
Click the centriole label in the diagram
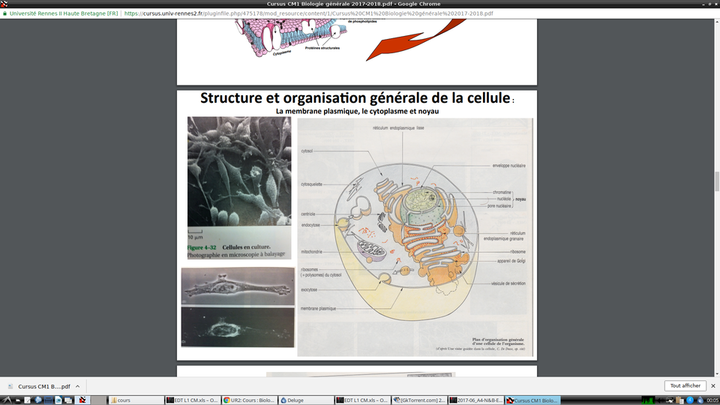(x=308, y=214)
